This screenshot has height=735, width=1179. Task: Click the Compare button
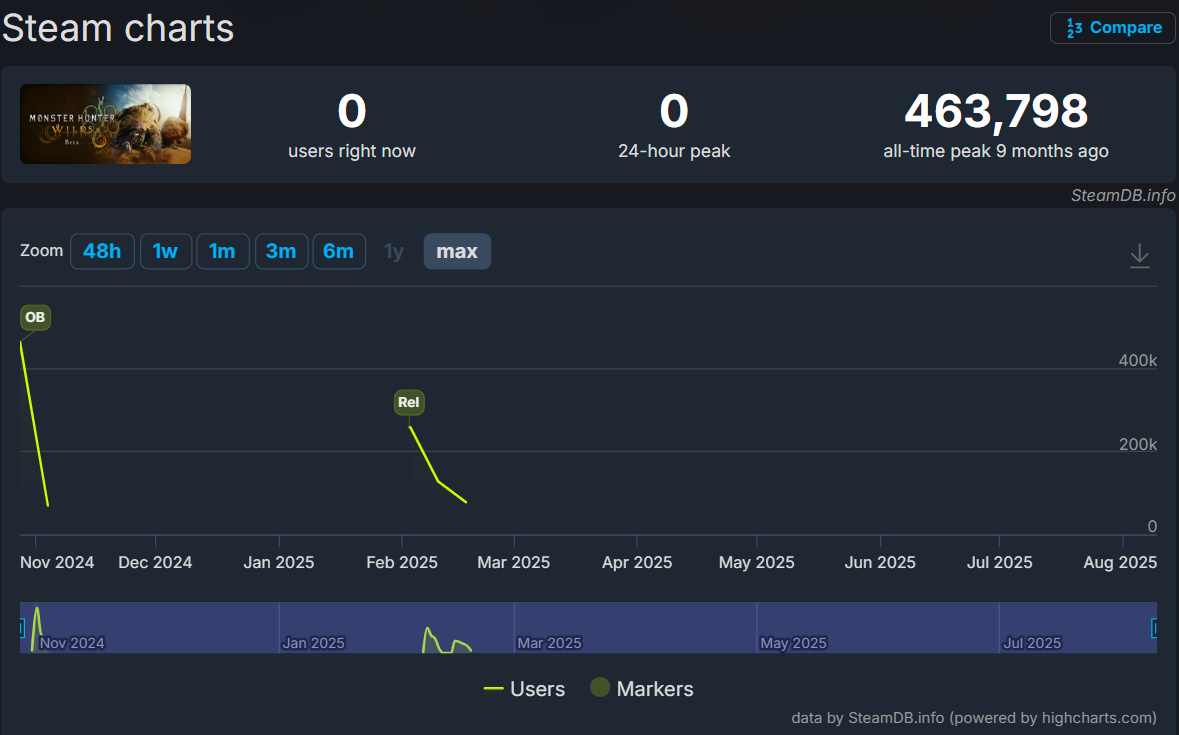(x=1112, y=28)
